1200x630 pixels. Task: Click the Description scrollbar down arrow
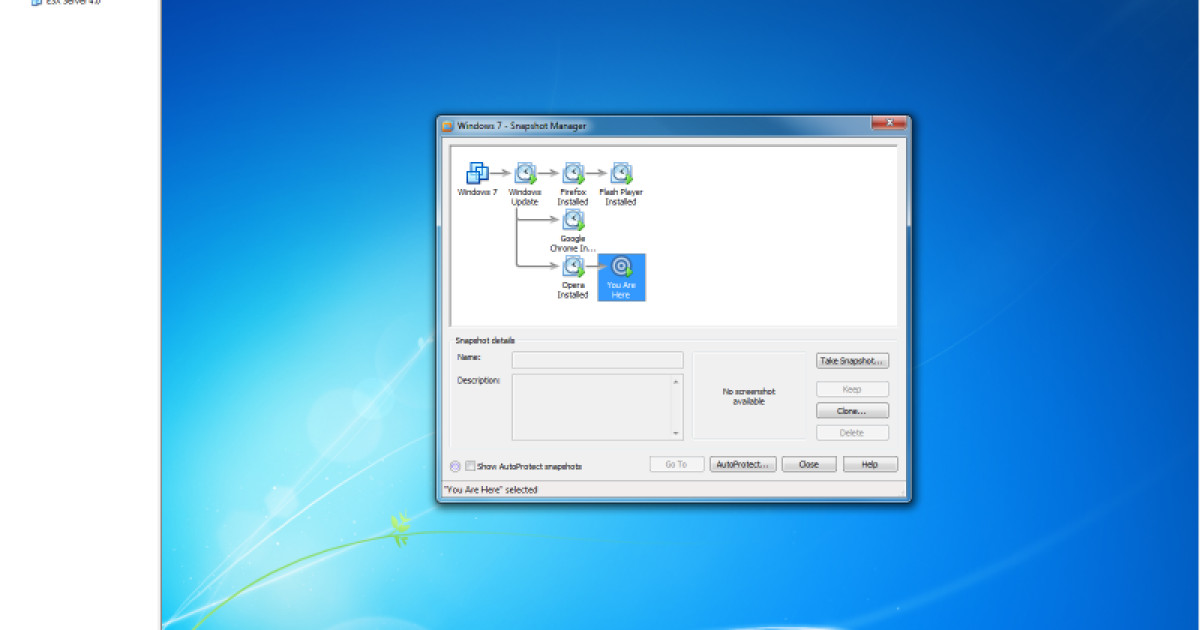677,434
